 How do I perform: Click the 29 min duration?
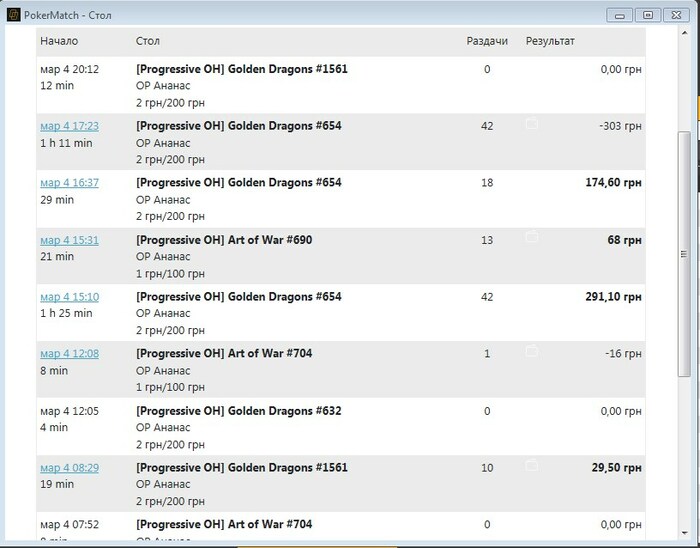pyautogui.click(x=57, y=200)
